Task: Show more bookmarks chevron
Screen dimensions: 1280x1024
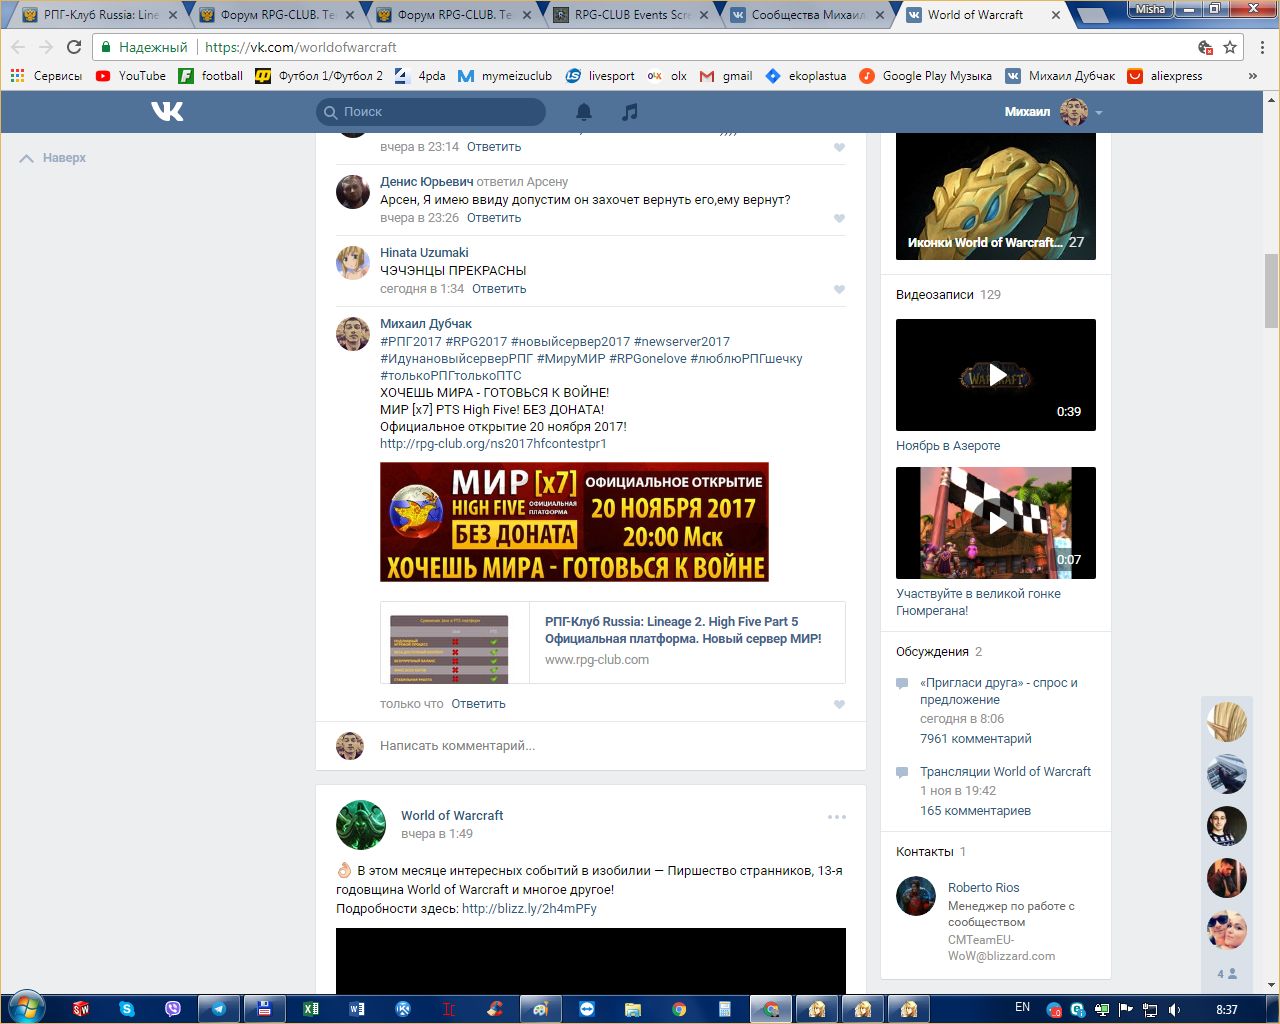Action: coord(1253,76)
